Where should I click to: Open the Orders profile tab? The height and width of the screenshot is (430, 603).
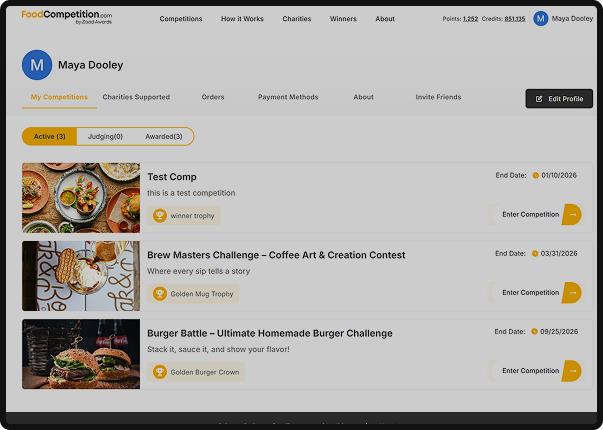coord(213,97)
